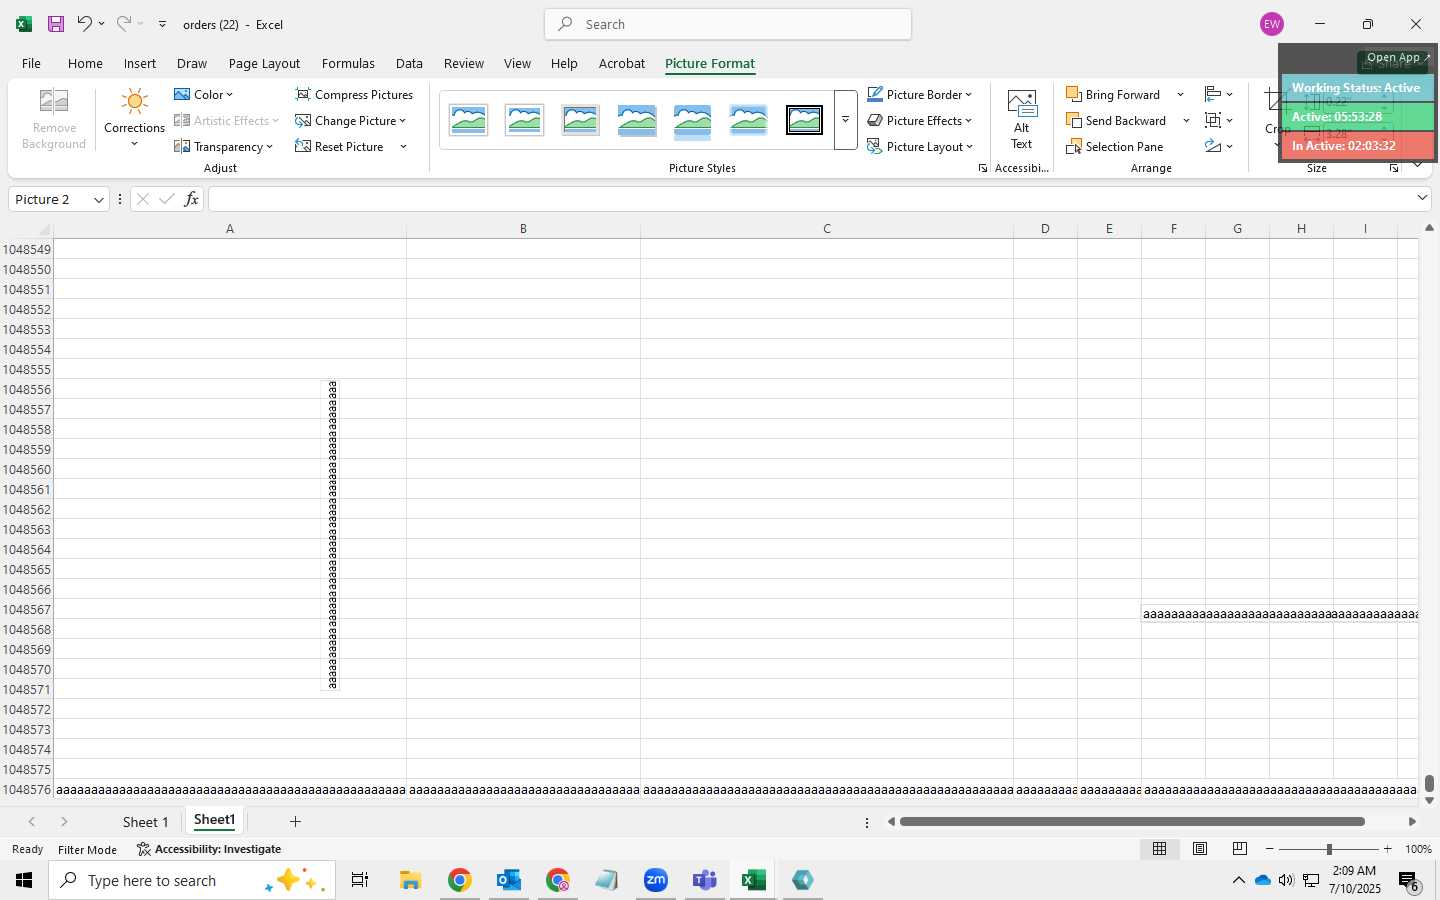Click the user account avatar EW

click(x=1271, y=24)
